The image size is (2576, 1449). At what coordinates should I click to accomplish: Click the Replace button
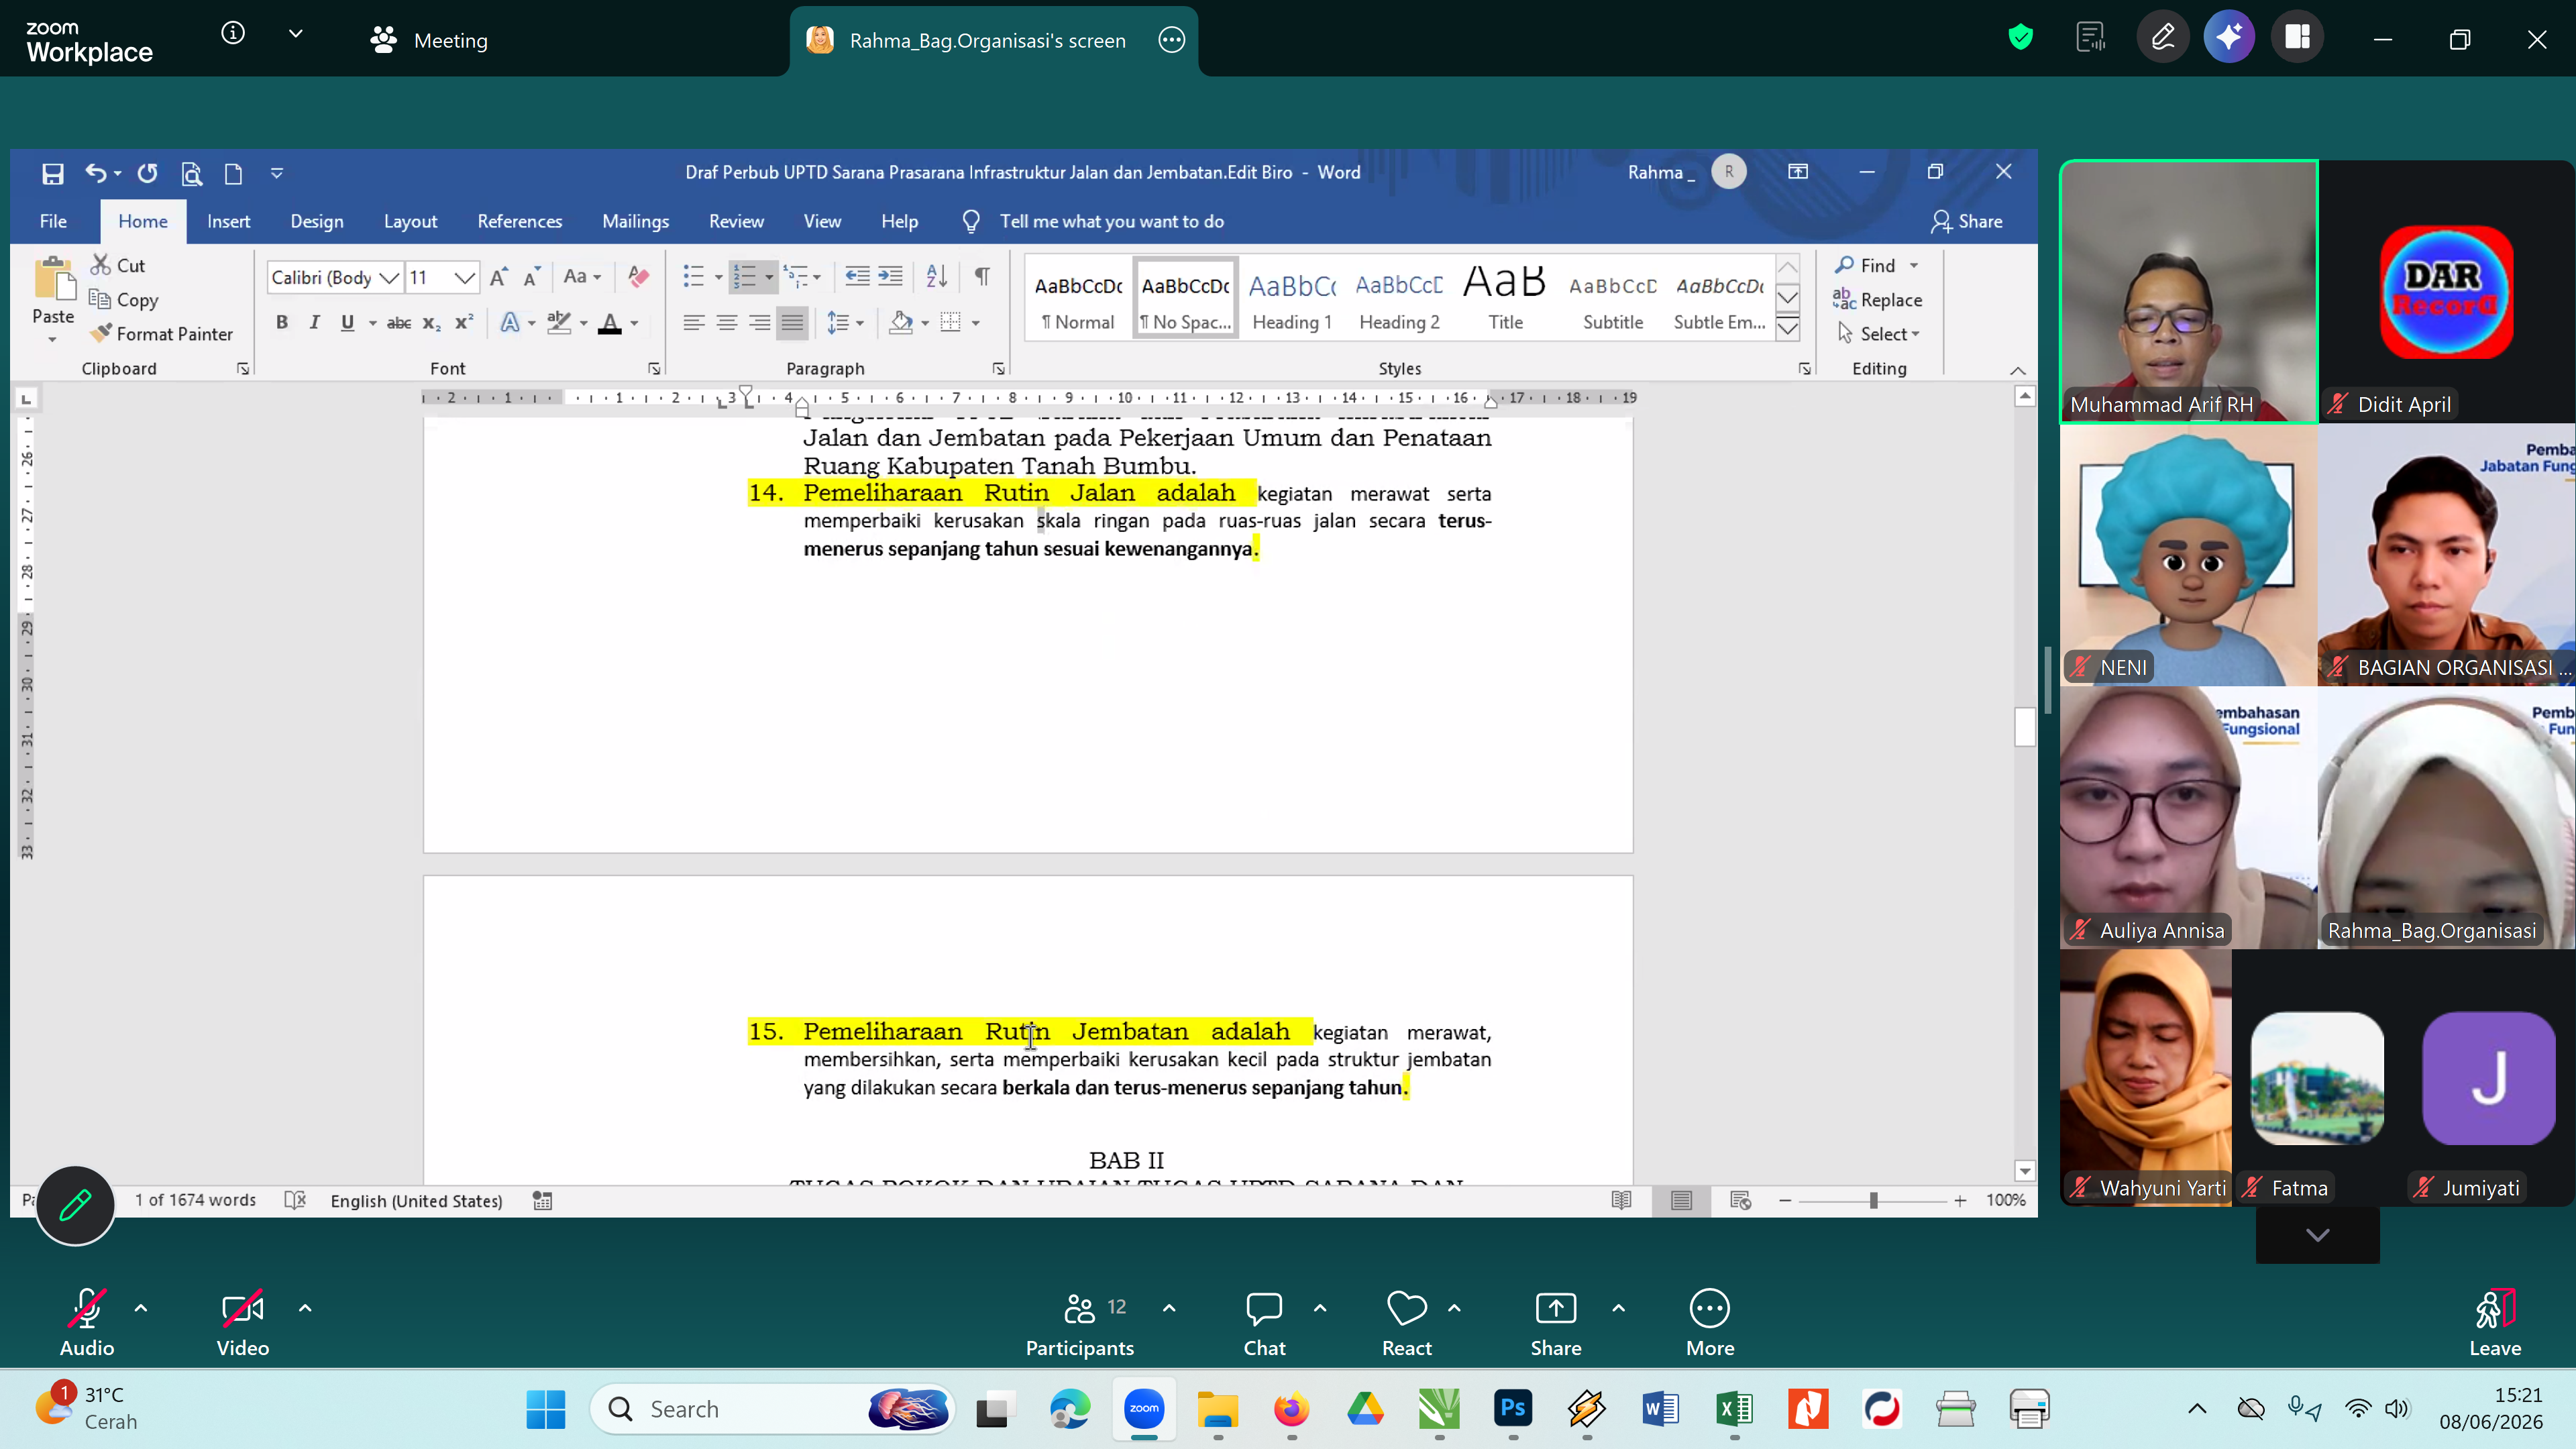point(1878,300)
